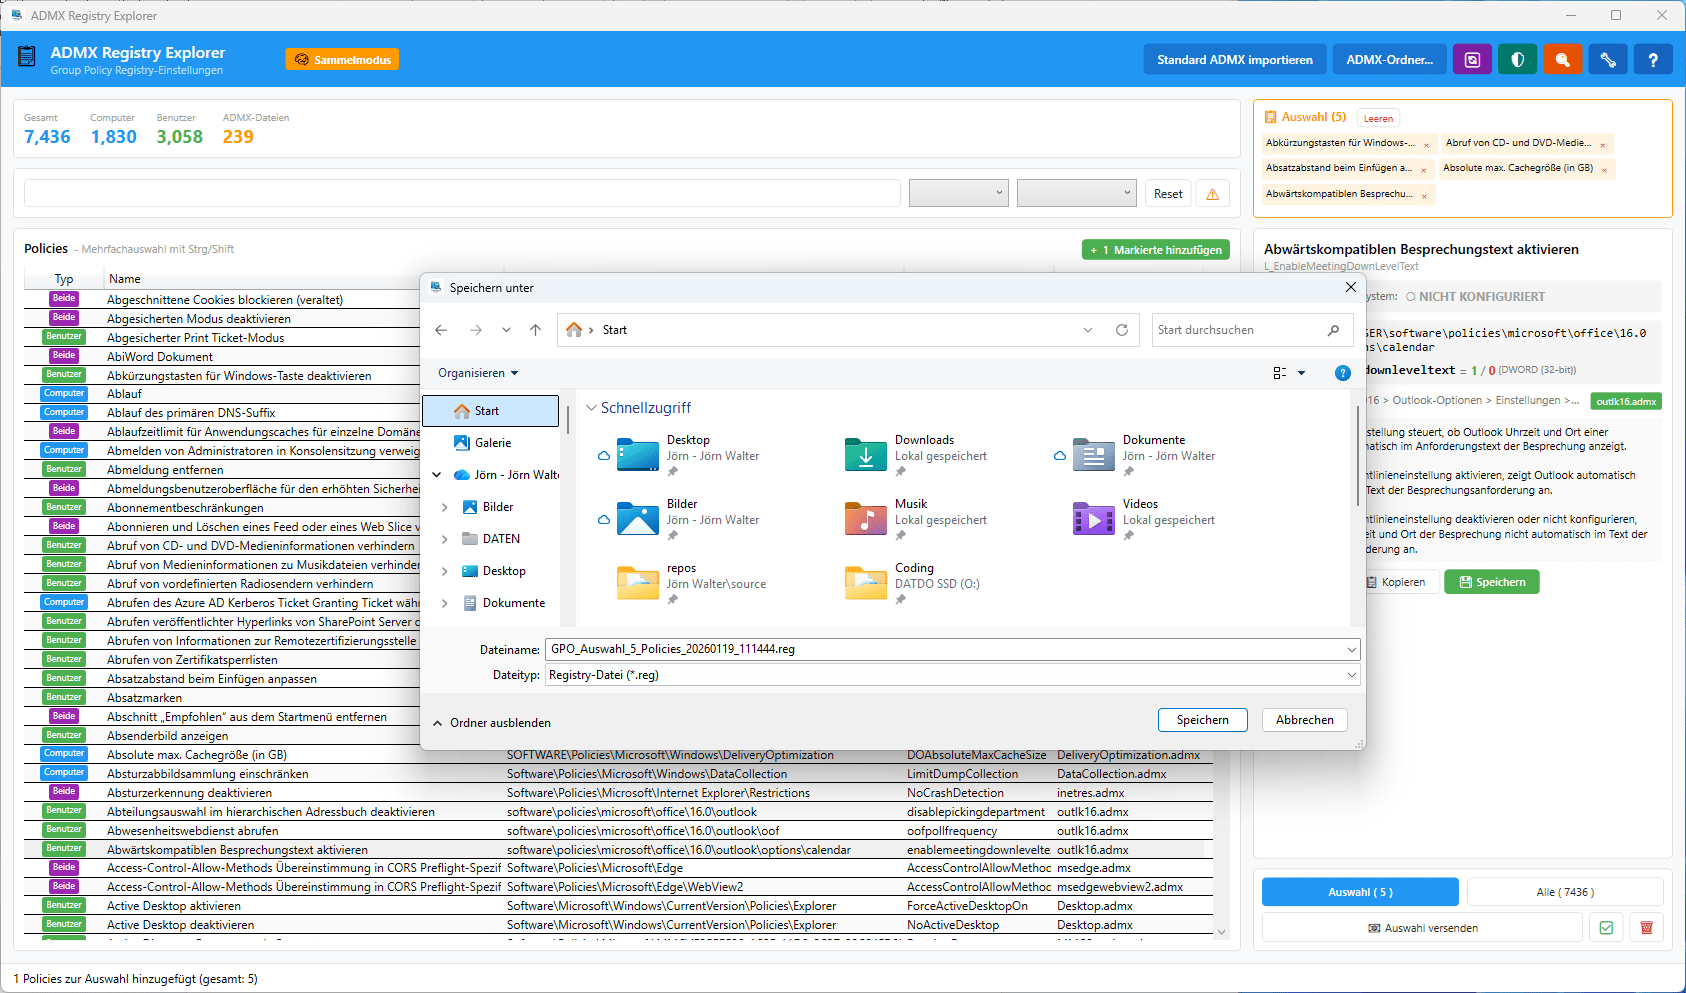
Task: Click the green checkmark box icon
Action: [x=1606, y=928]
